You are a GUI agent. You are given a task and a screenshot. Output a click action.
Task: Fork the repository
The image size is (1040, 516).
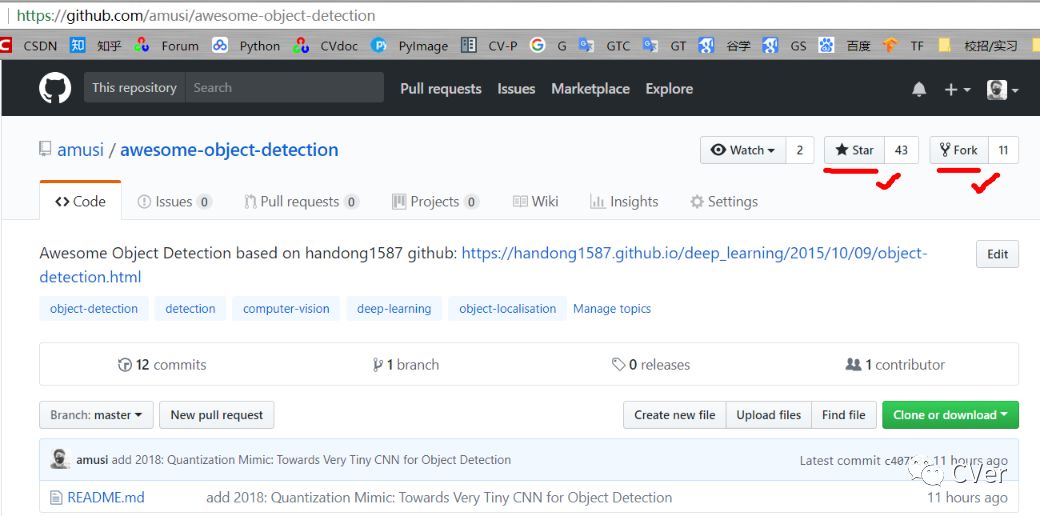tap(959, 151)
